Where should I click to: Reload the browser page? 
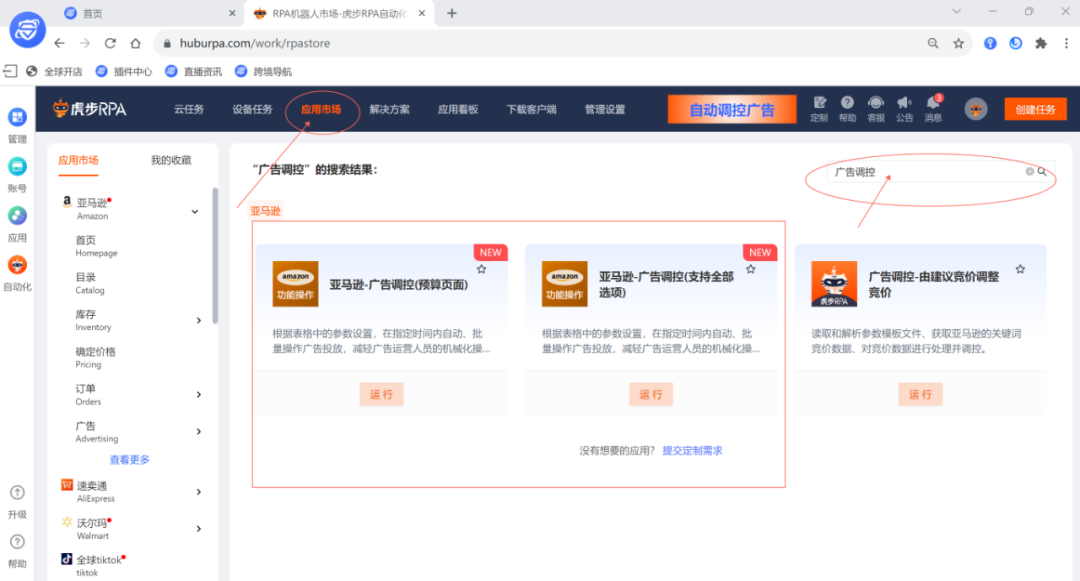point(110,43)
